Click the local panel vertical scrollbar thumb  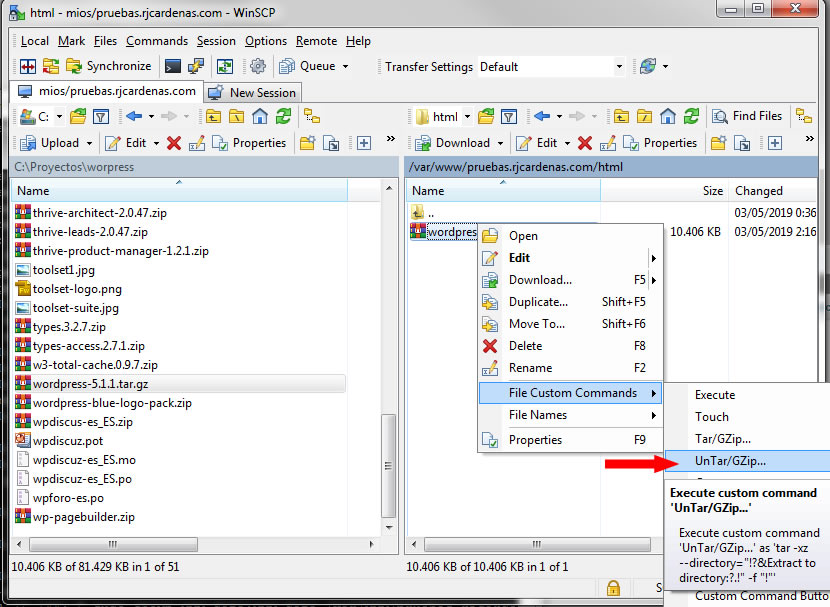(x=389, y=466)
